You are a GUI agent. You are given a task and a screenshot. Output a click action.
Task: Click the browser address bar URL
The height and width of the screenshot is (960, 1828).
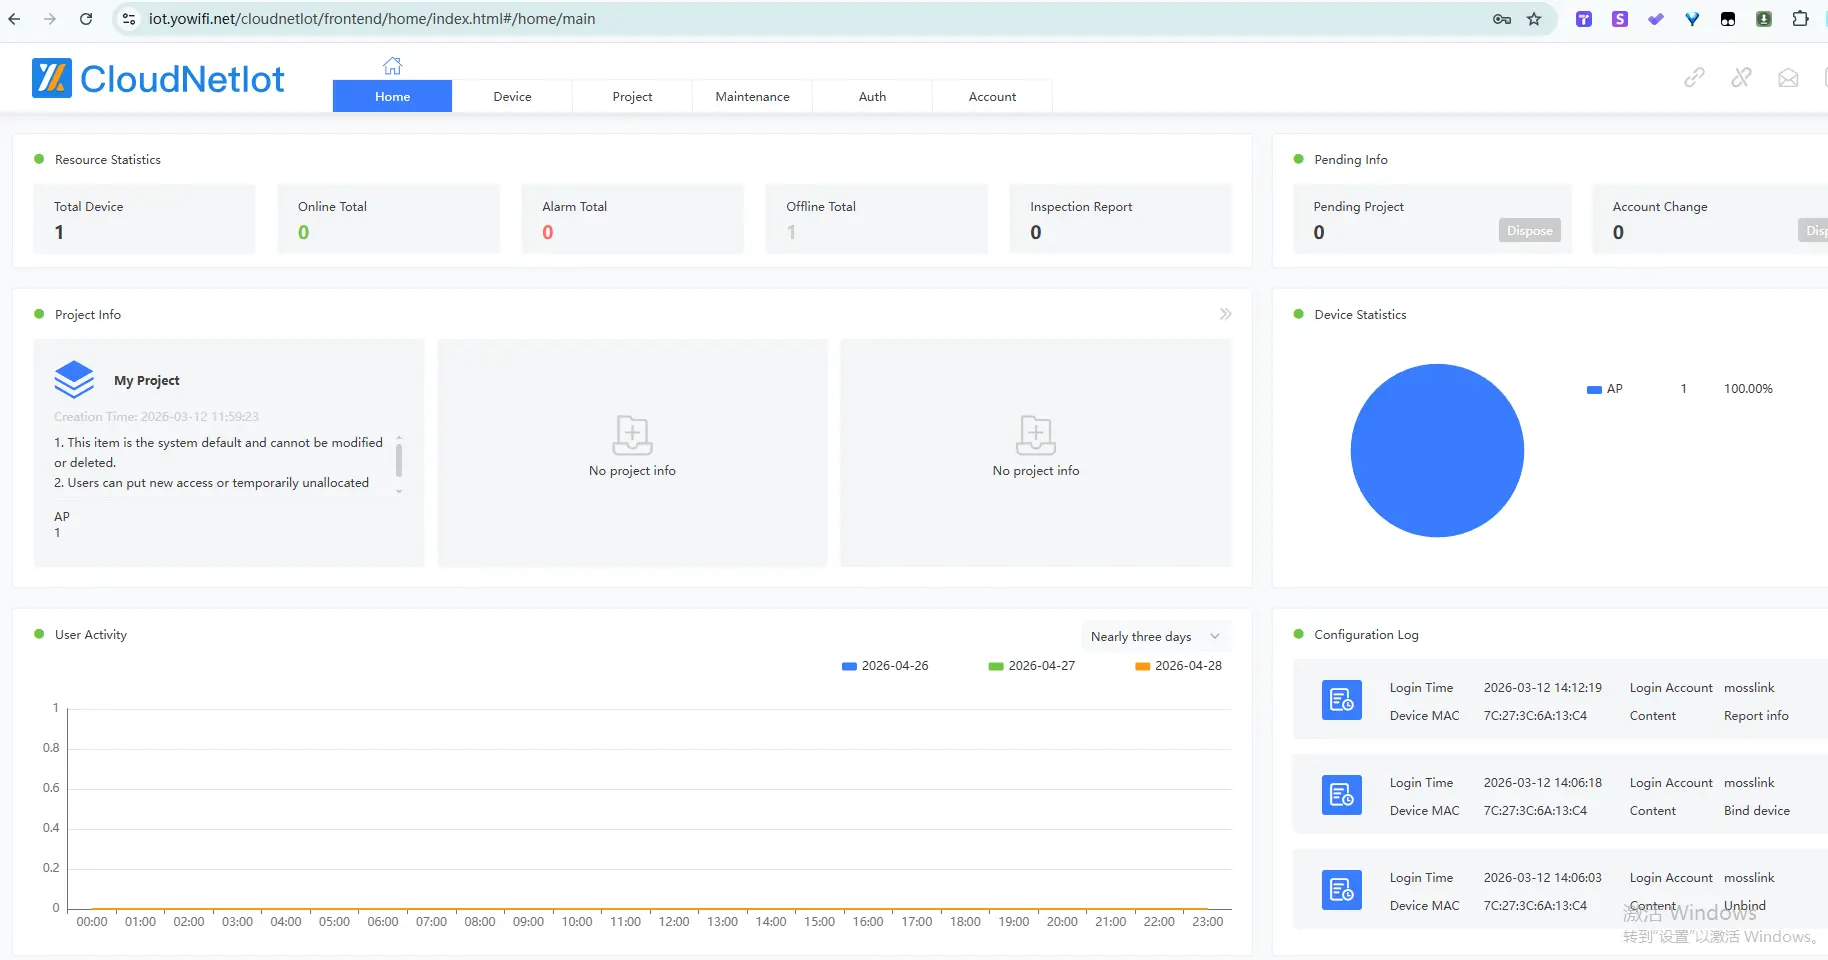click(372, 19)
